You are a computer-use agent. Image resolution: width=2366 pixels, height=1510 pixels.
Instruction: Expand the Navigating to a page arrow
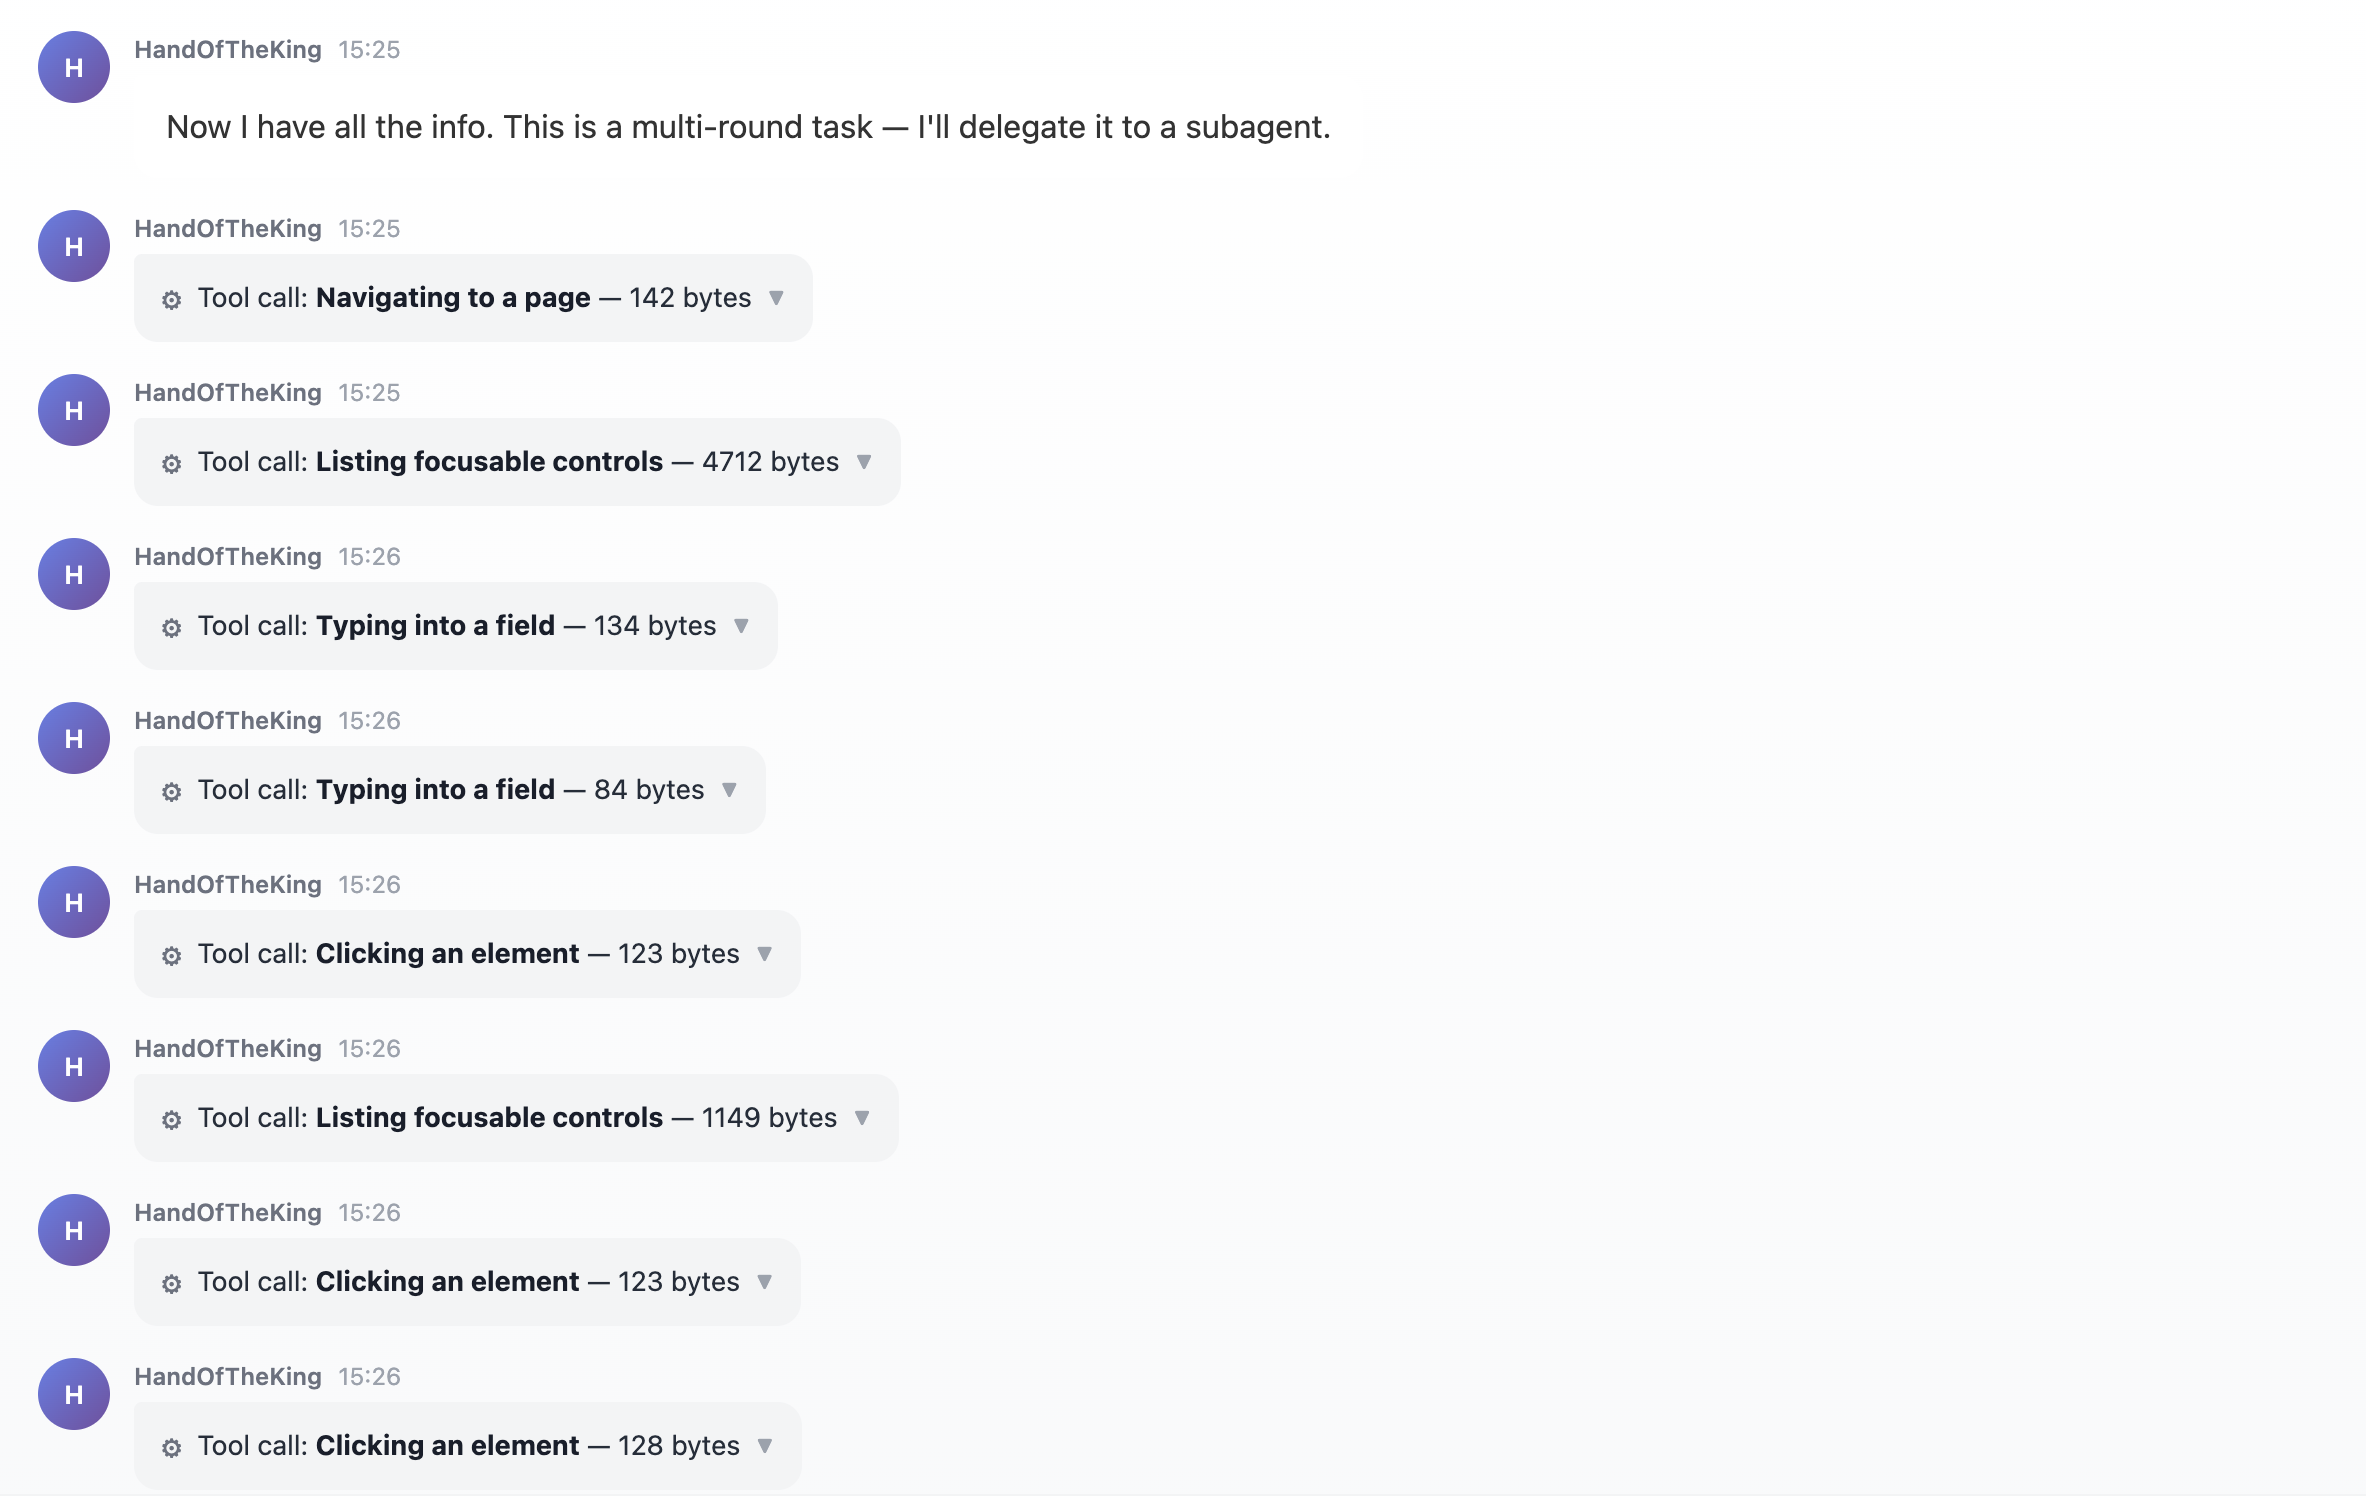776,298
